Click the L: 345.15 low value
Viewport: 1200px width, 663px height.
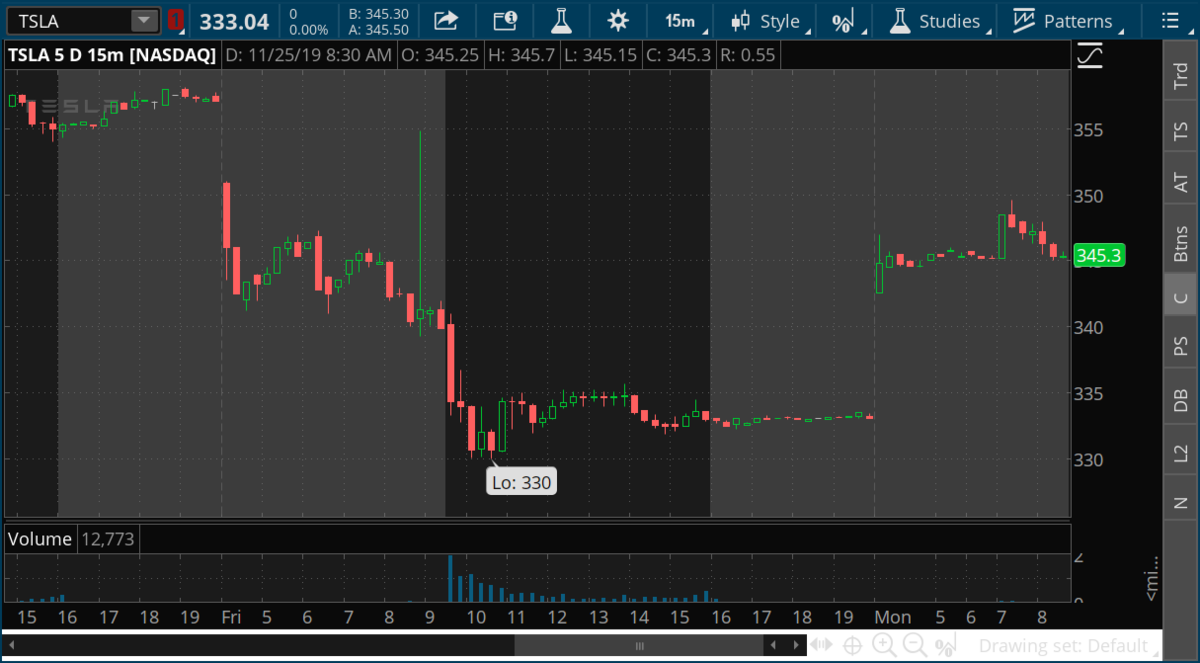[600, 55]
